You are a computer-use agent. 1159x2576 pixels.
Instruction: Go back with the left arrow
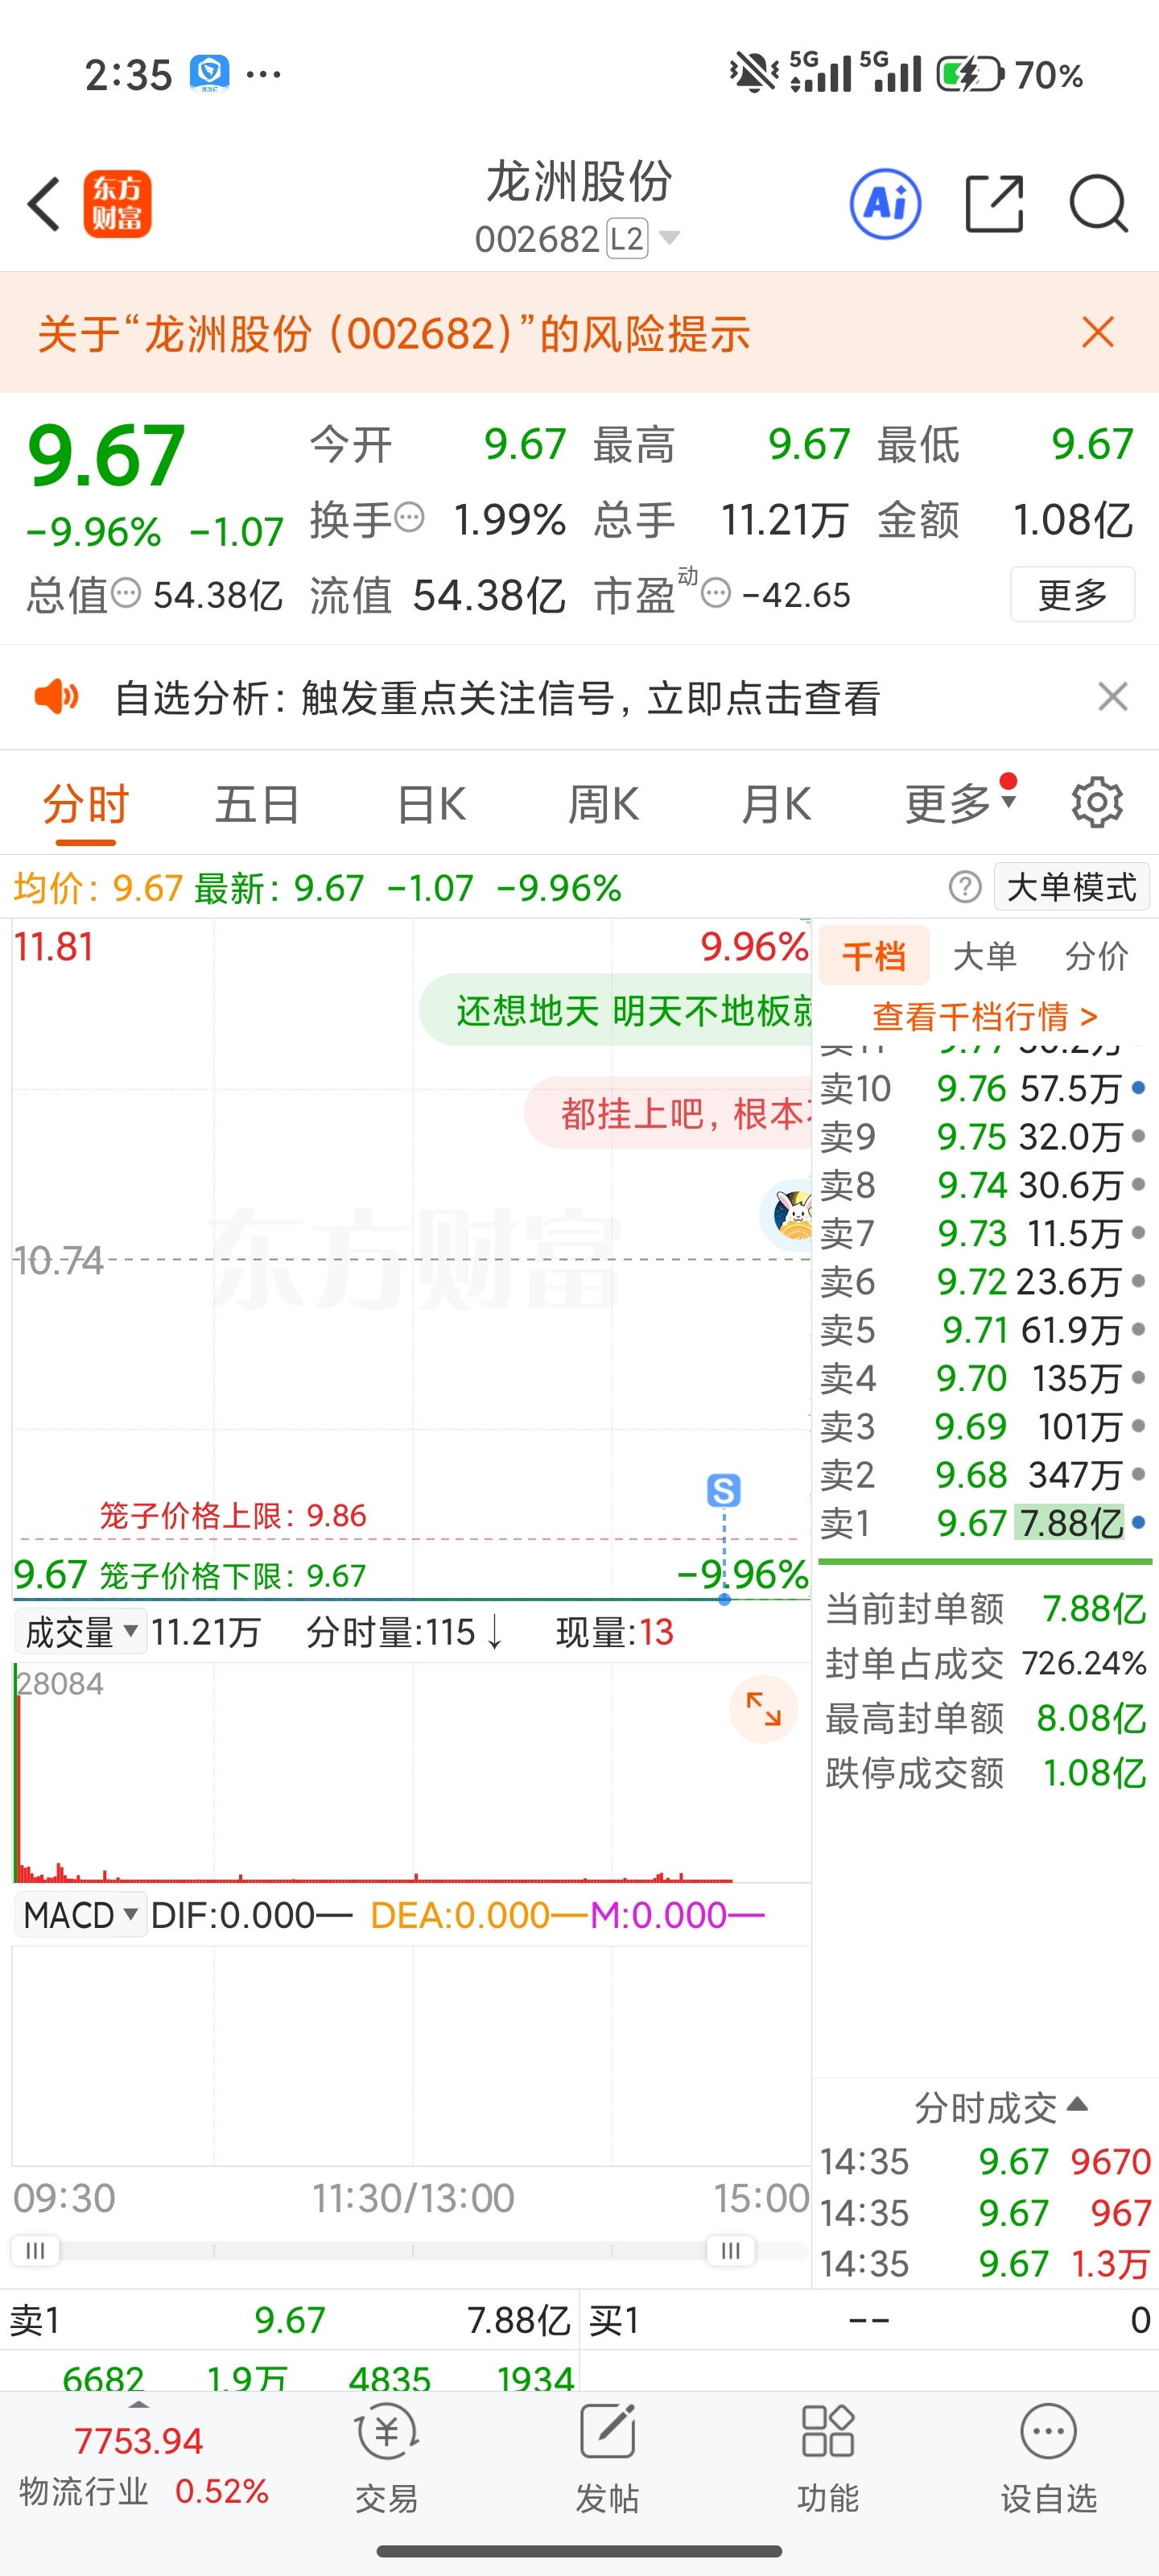click(44, 204)
